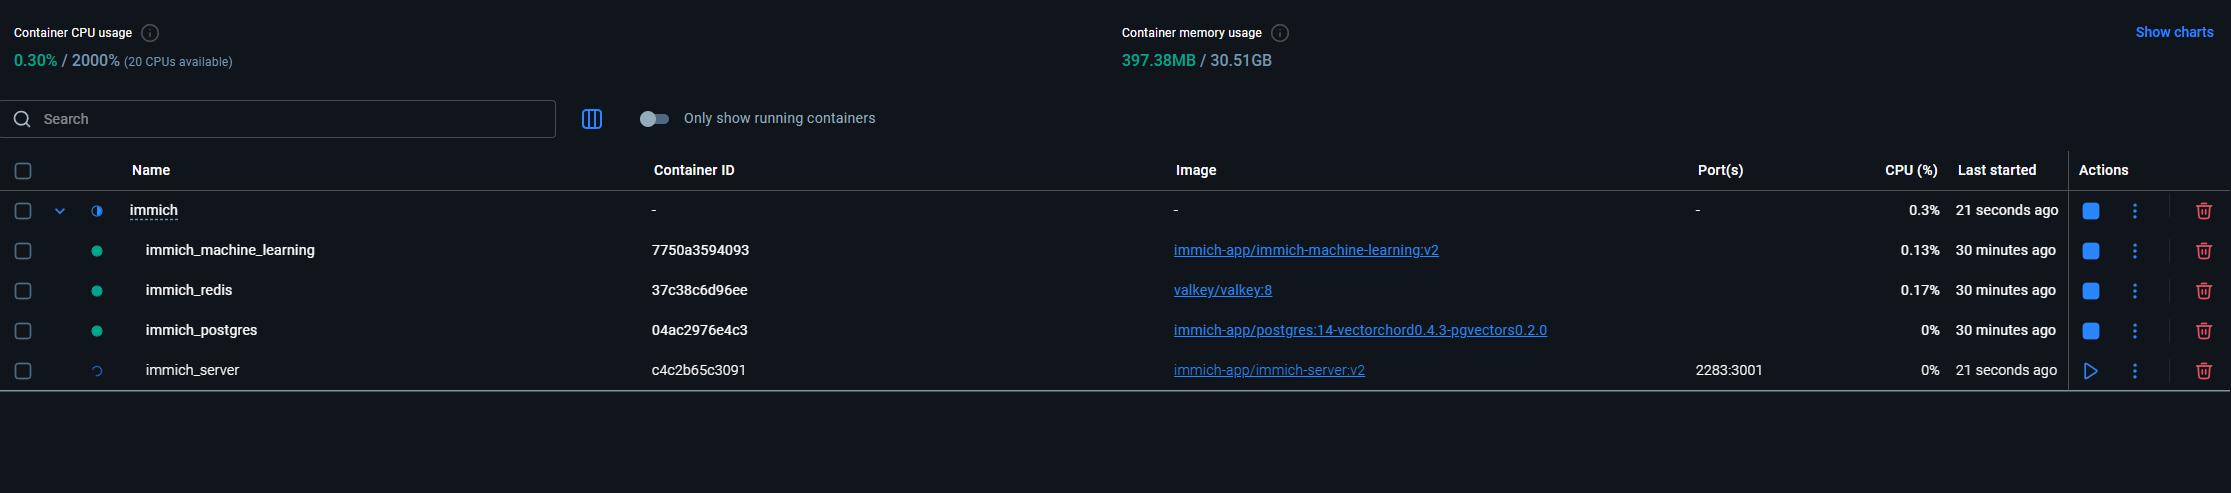This screenshot has height=493, width=2231.
Task: Delete the immich_server container
Action: click(2203, 371)
